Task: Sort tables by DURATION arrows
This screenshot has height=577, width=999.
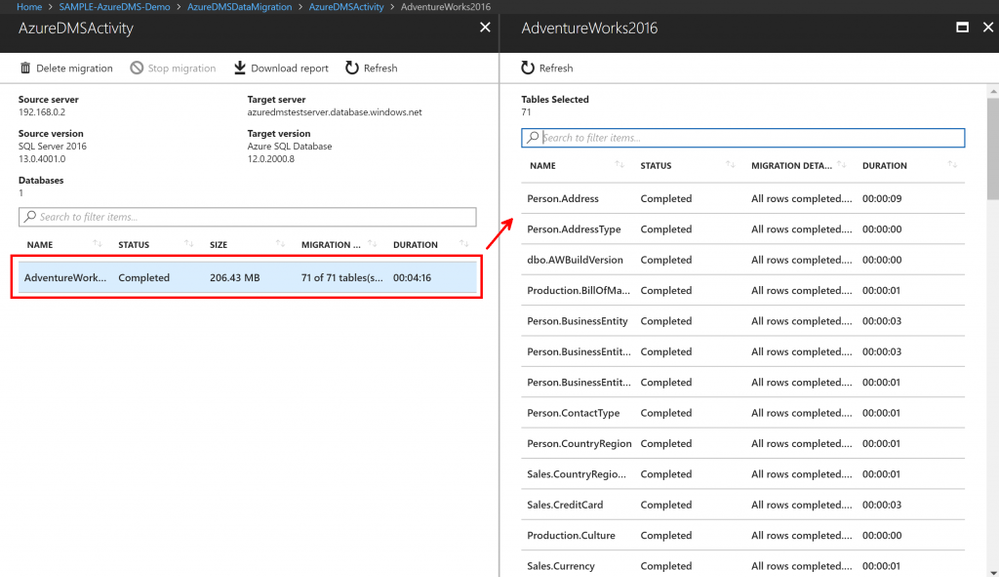Action: click(x=952, y=165)
